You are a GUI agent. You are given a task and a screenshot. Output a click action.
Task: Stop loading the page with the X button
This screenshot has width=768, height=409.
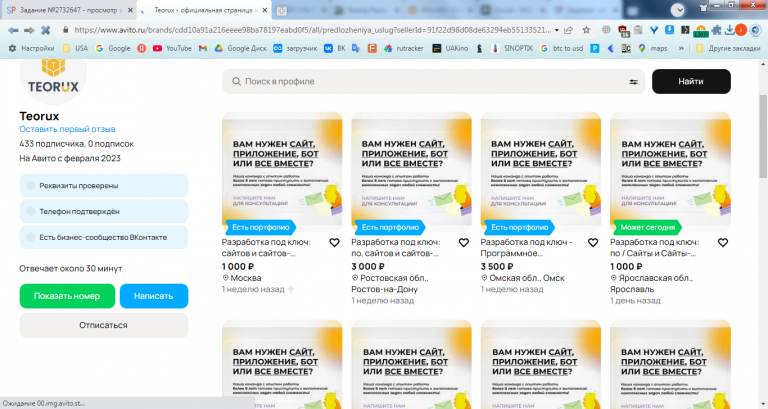(46, 30)
